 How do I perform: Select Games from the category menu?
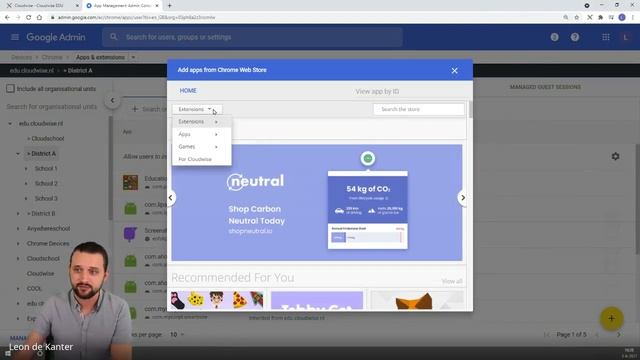tap(202, 147)
